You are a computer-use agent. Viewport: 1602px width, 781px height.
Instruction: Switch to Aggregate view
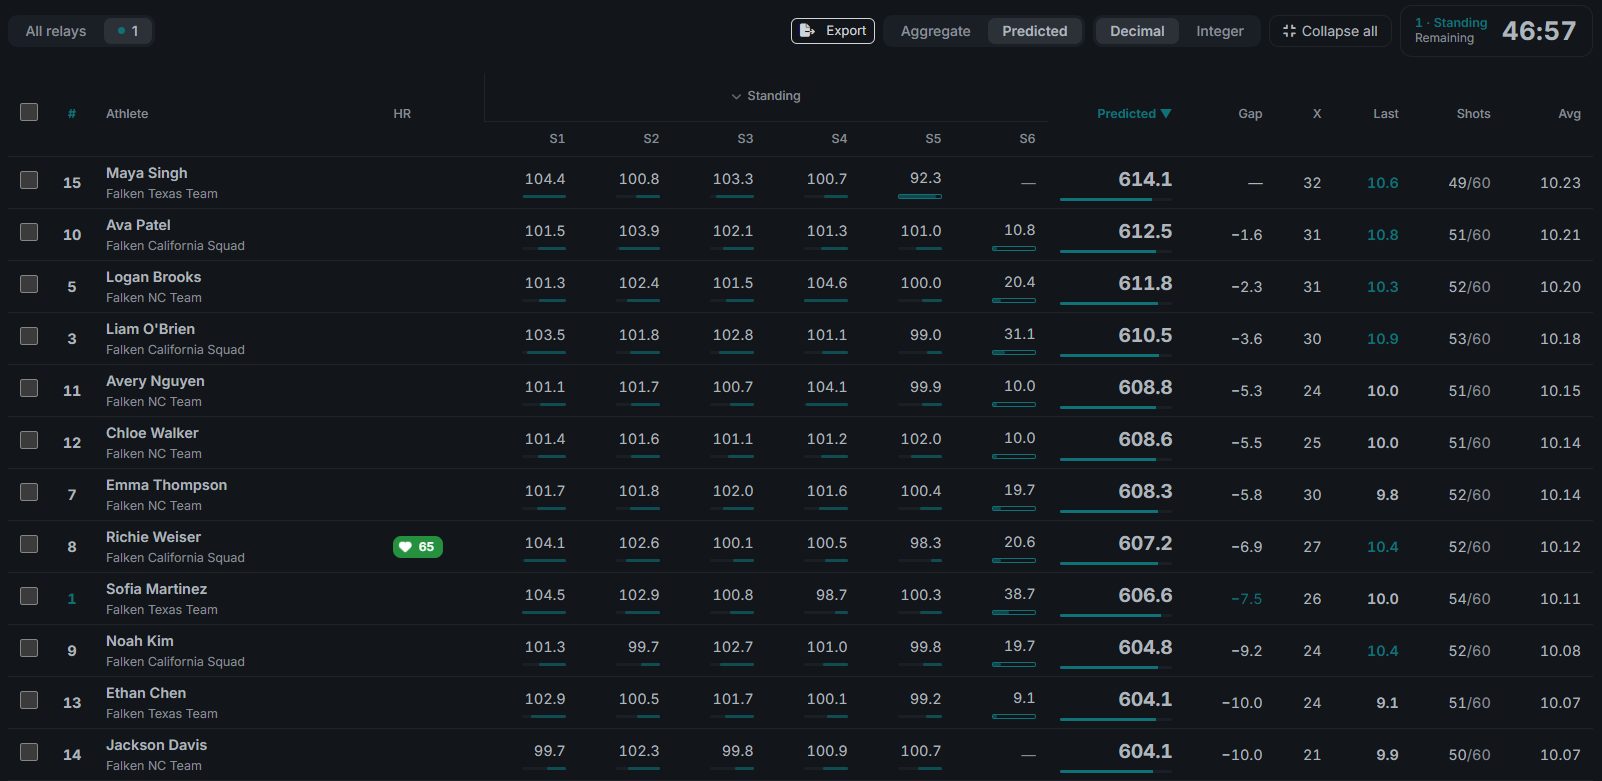935,31
